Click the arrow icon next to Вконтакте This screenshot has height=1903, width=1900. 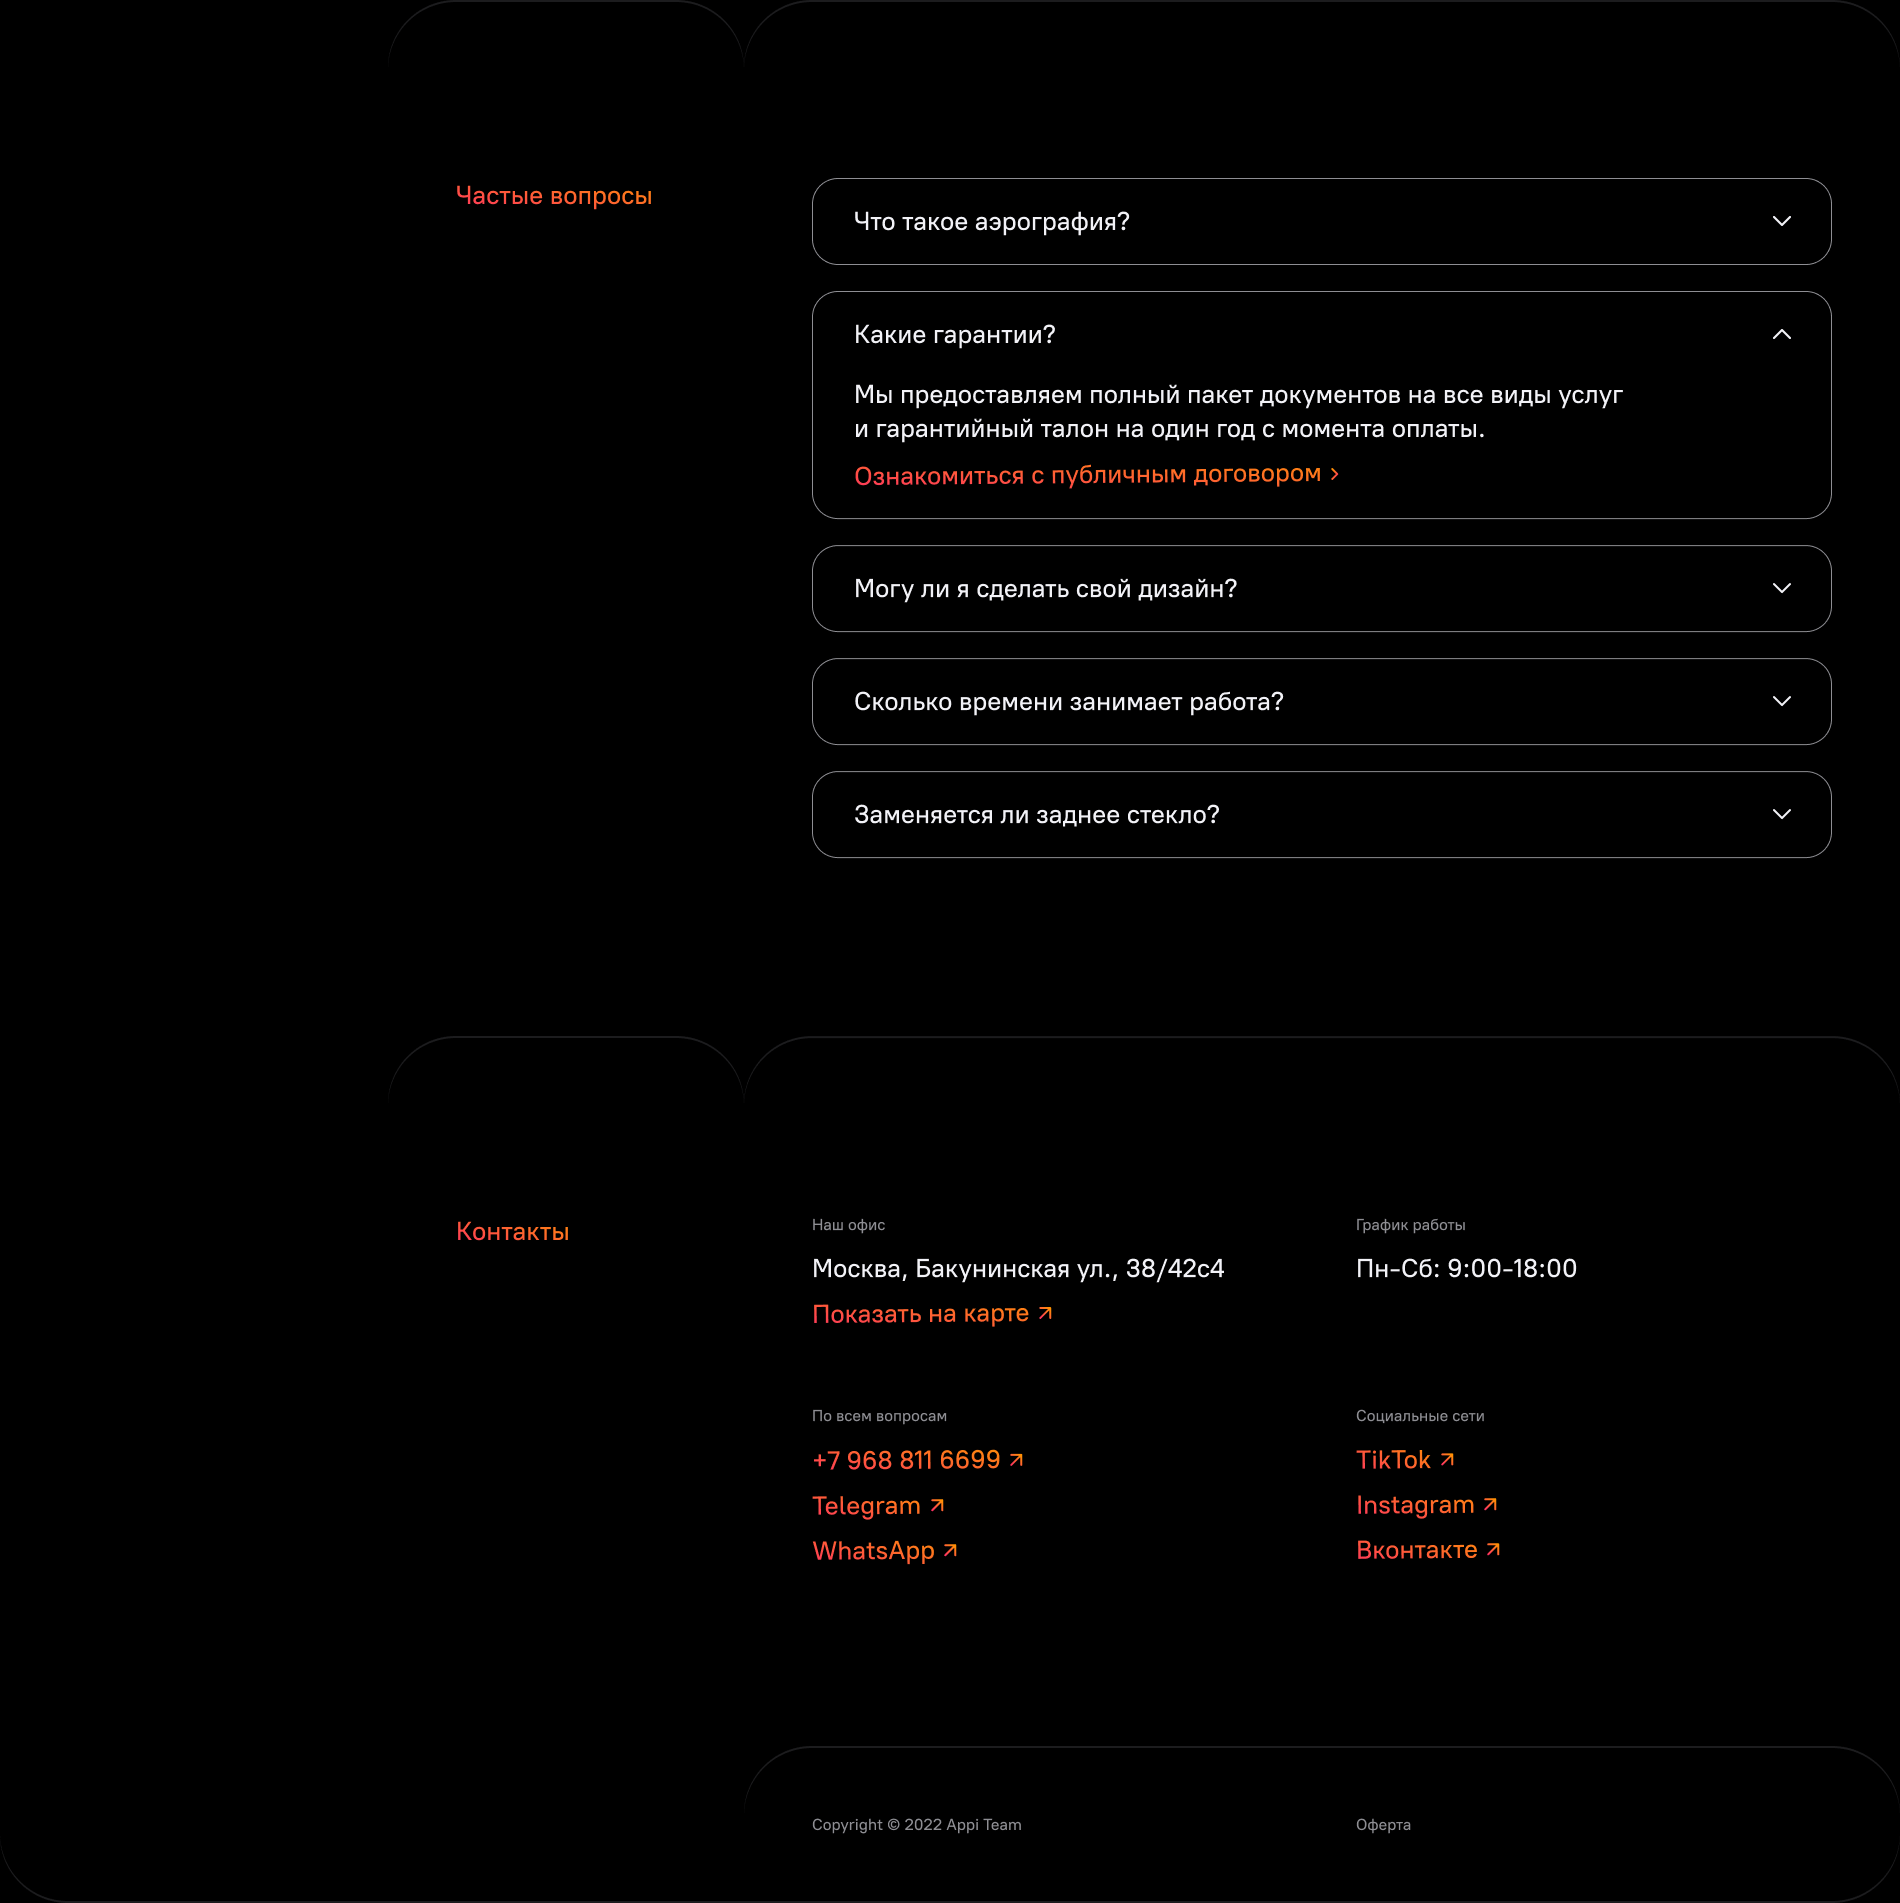pos(1493,1549)
